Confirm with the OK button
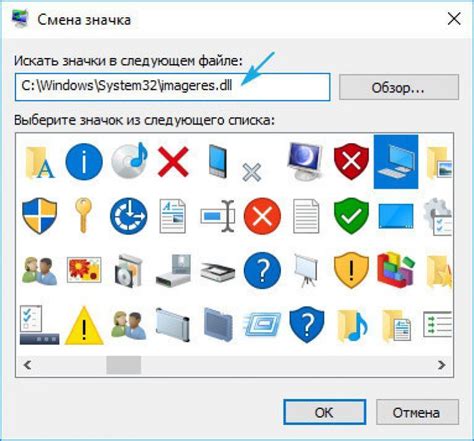This screenshot has width=474, height=441. [x=325, y=412]
